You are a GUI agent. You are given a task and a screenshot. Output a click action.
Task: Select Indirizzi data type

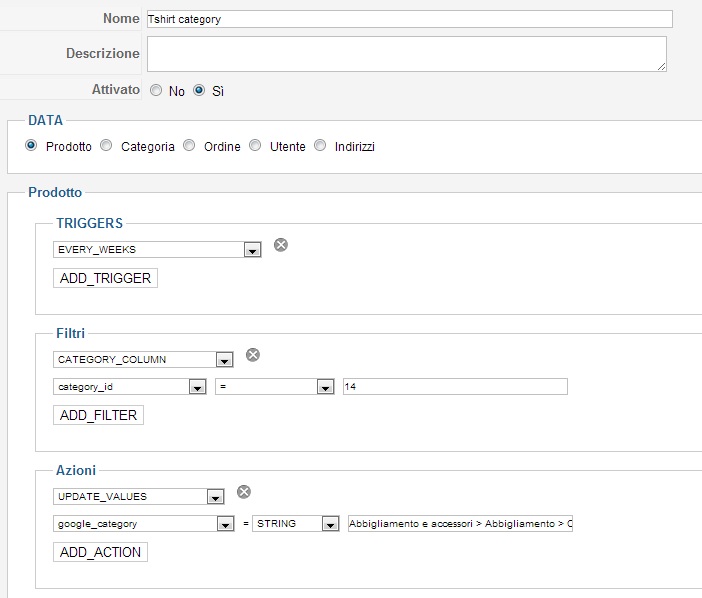[321, 146]
